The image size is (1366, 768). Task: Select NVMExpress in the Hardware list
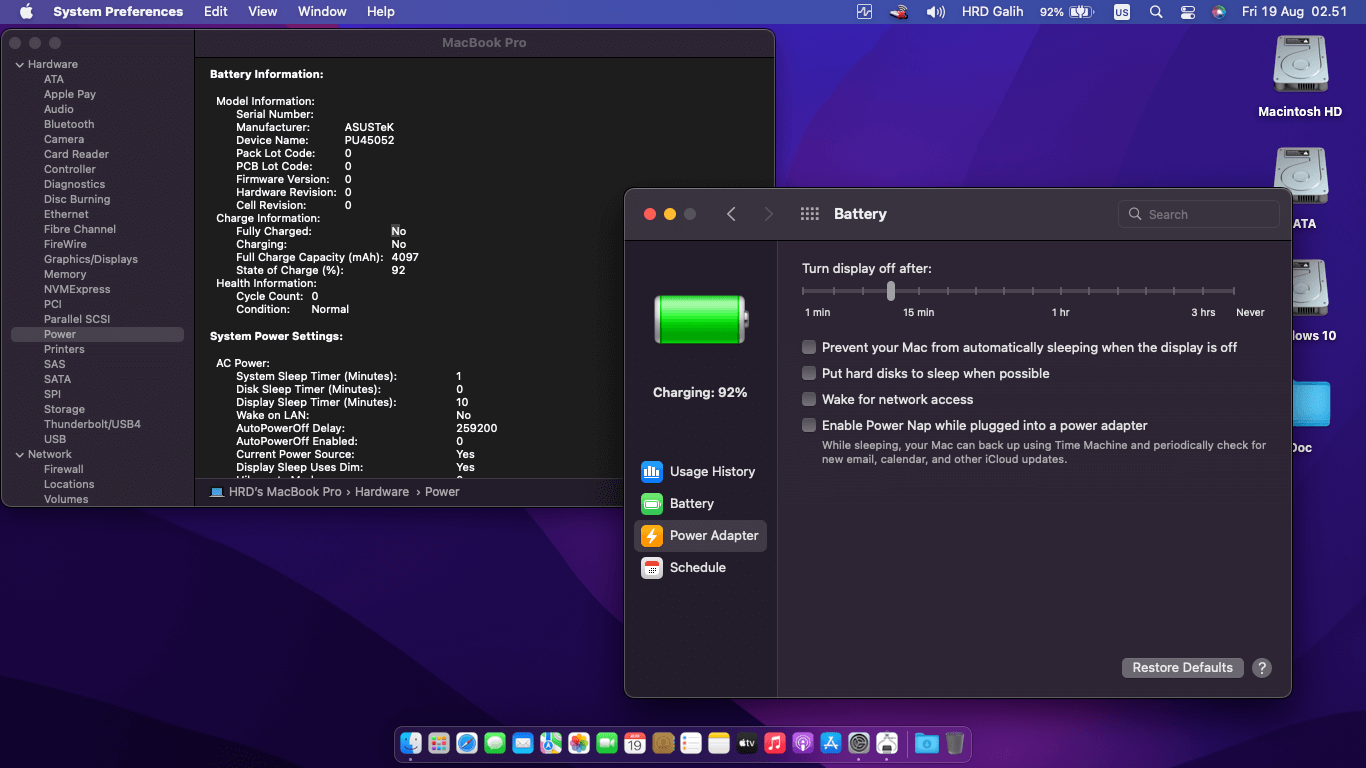point(77,289)
